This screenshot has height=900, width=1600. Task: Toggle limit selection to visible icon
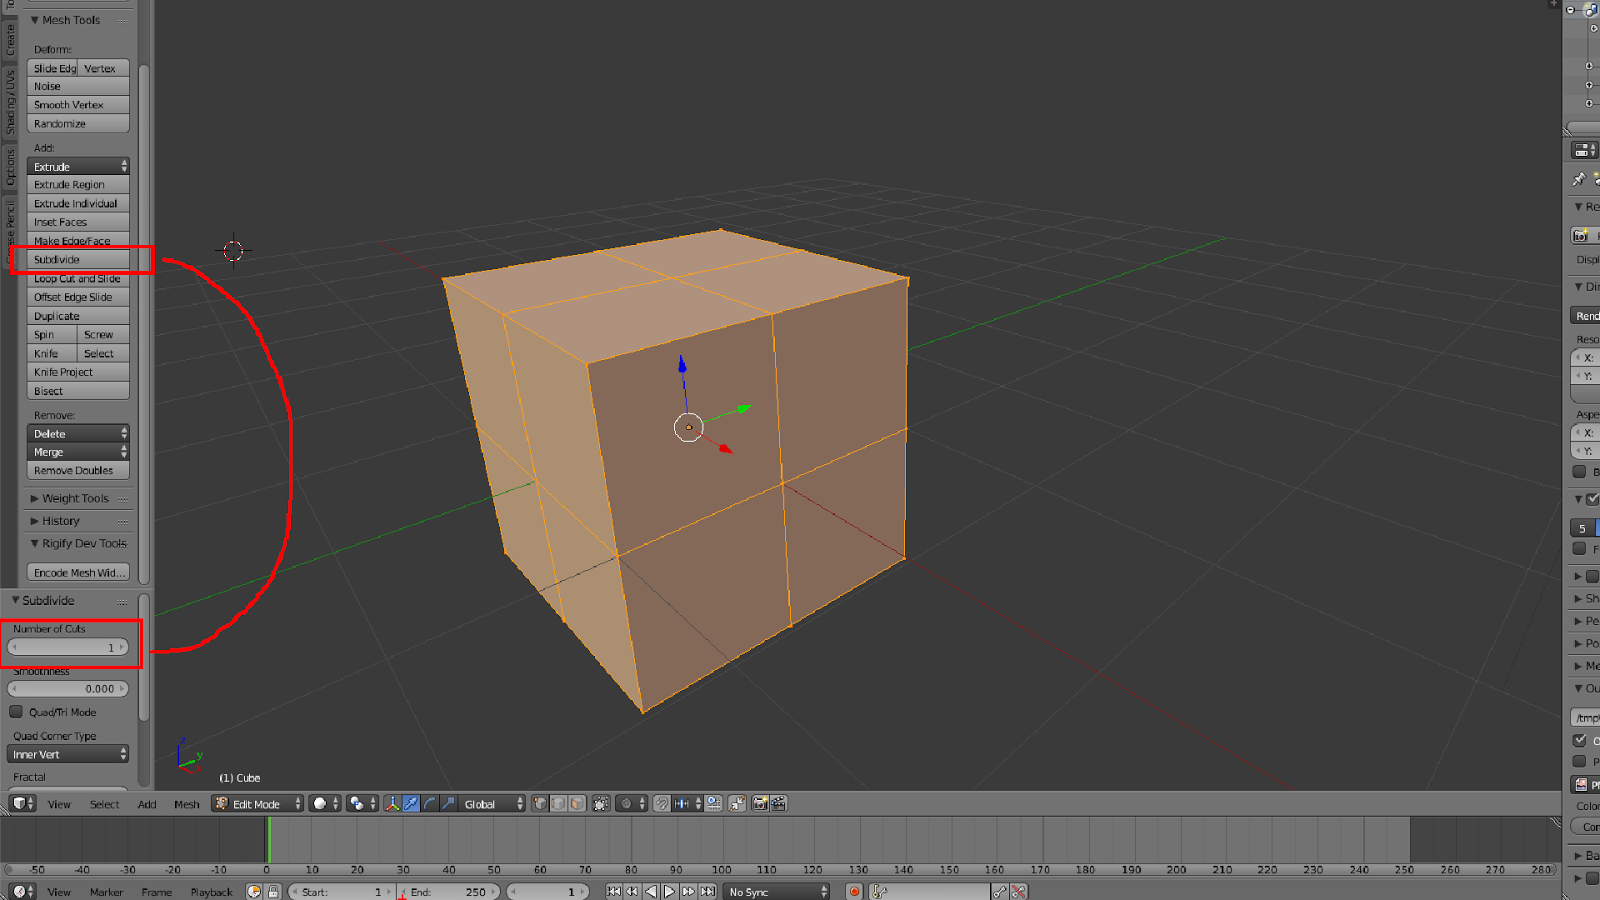[x=598, y=803]
